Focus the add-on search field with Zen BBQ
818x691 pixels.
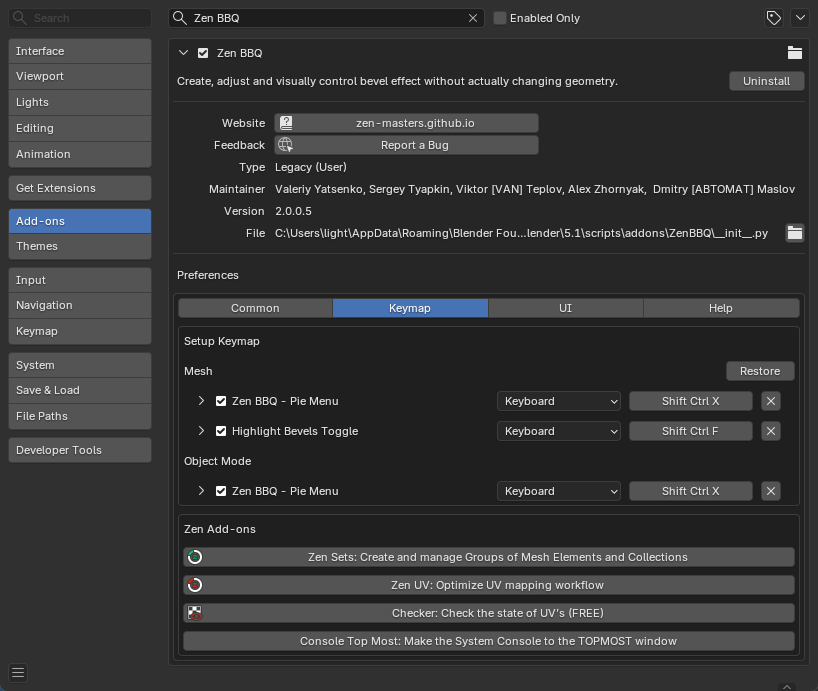click(x=326, y=18)
